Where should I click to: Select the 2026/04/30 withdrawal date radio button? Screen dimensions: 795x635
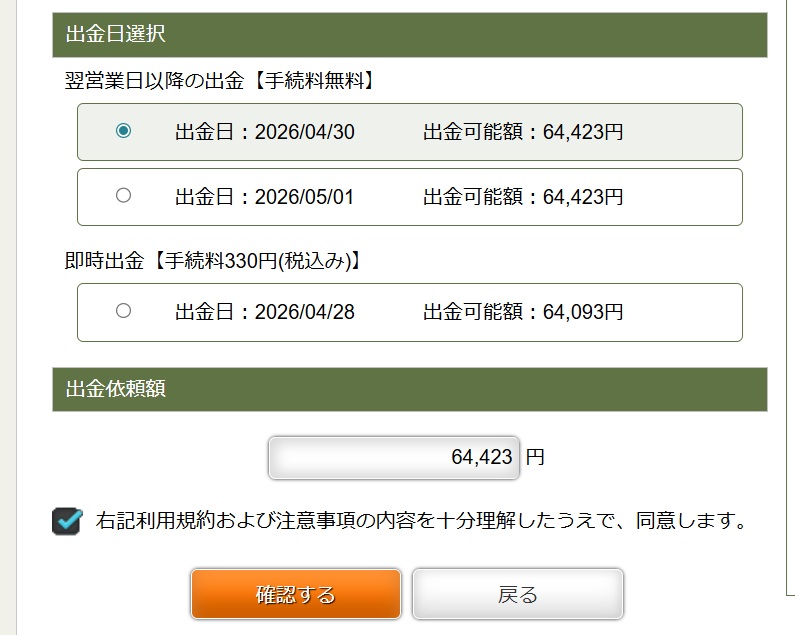(x=123, y=131)
